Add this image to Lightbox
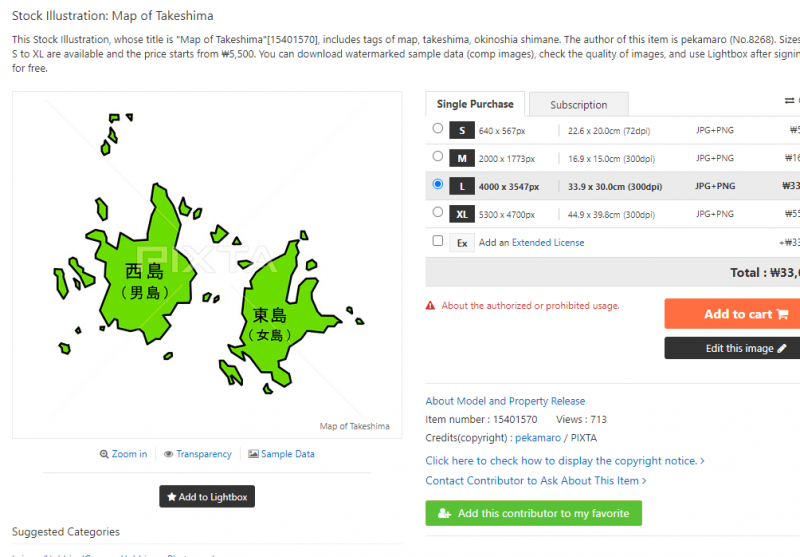The height and width of the screenshot is (557, 800). [x=207, y=496]
